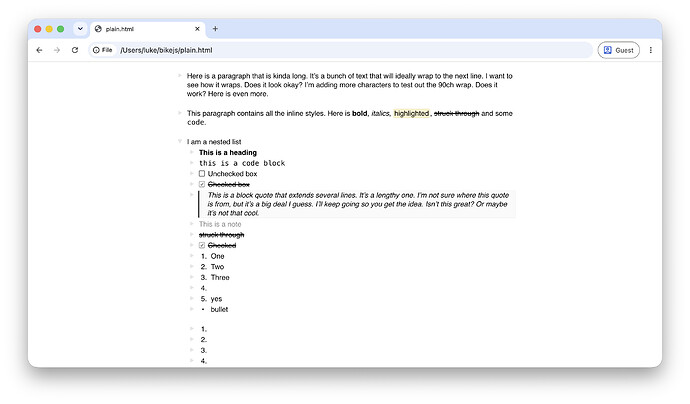Click the 'struck through' list row text
The width and height of the screenshot is (690, 404).
221,235
